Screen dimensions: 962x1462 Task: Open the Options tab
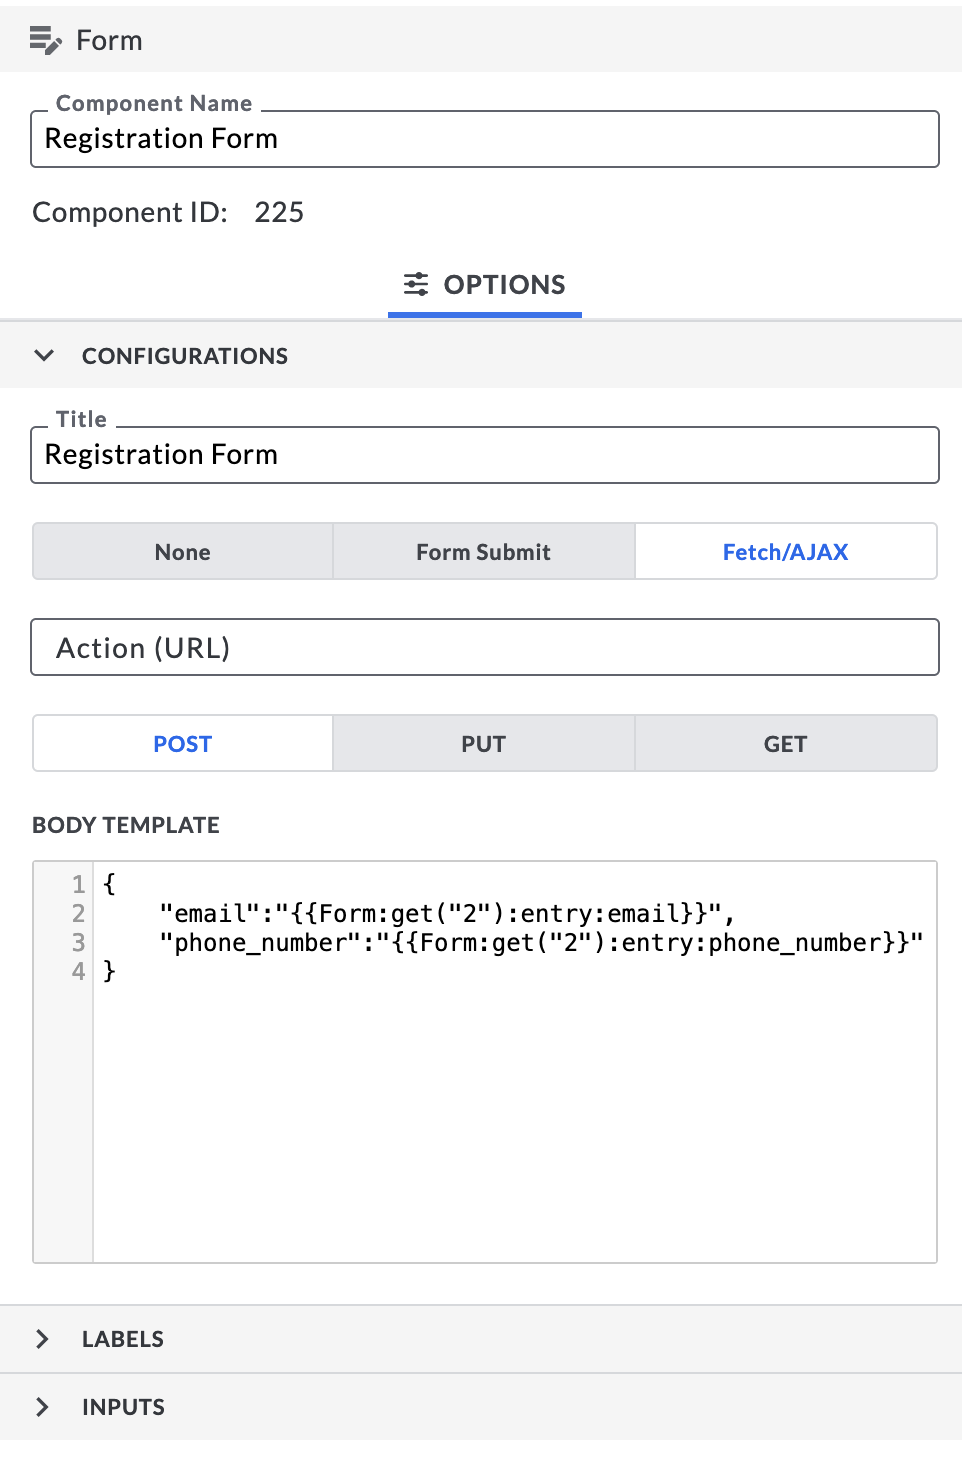point(485,285)
